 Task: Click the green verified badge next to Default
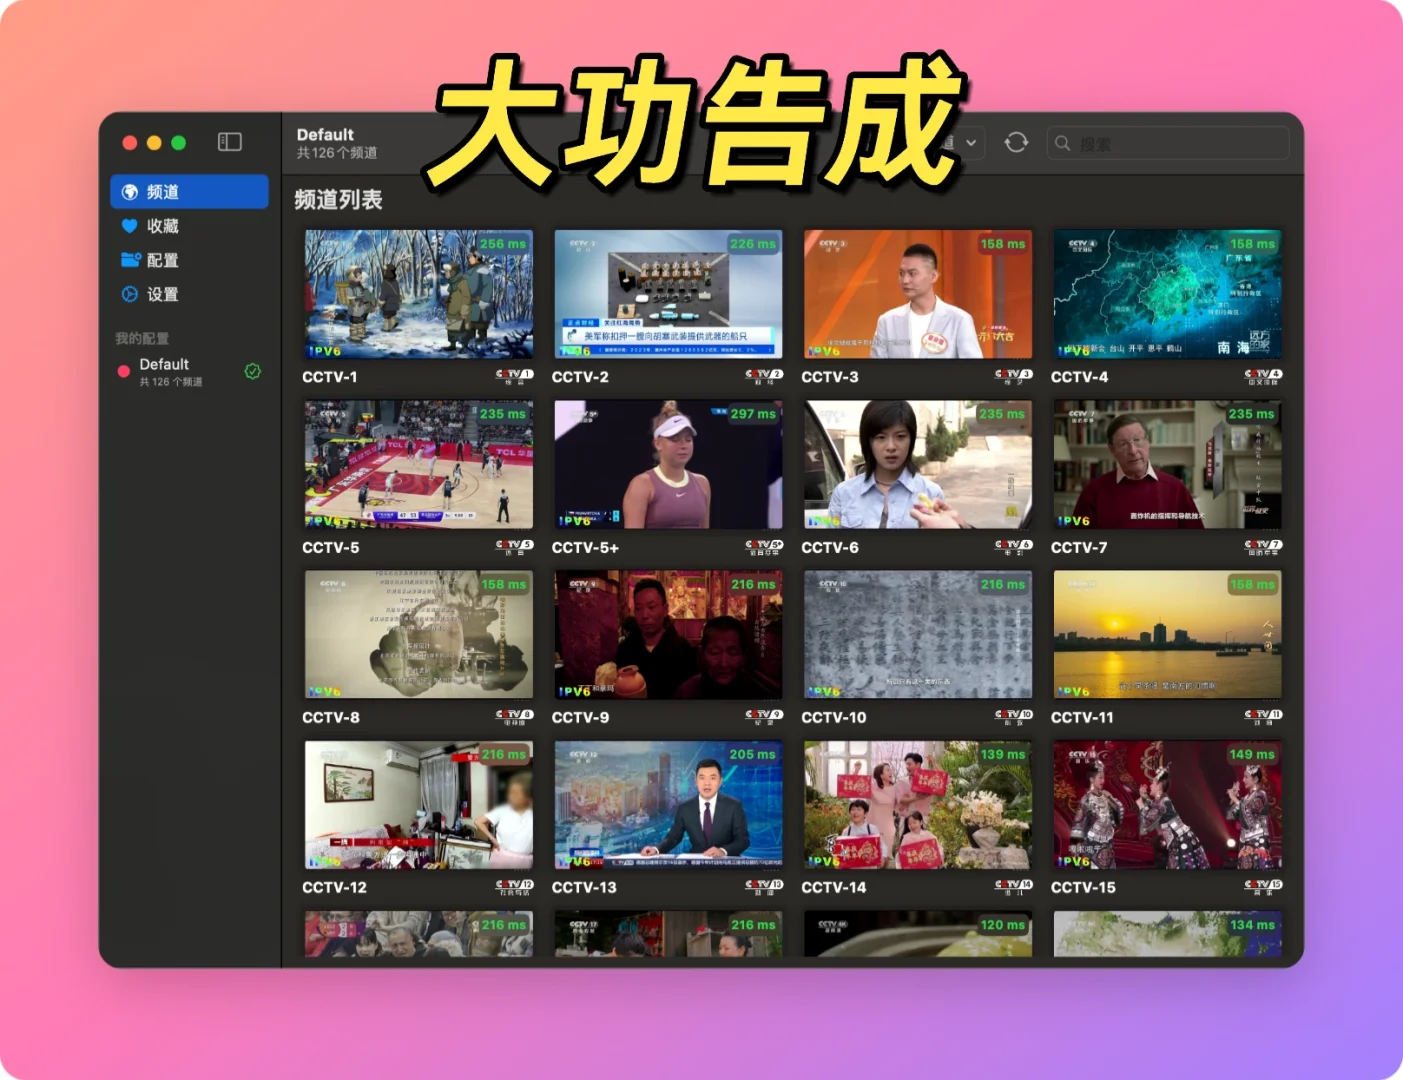click(x=252, y=371)
